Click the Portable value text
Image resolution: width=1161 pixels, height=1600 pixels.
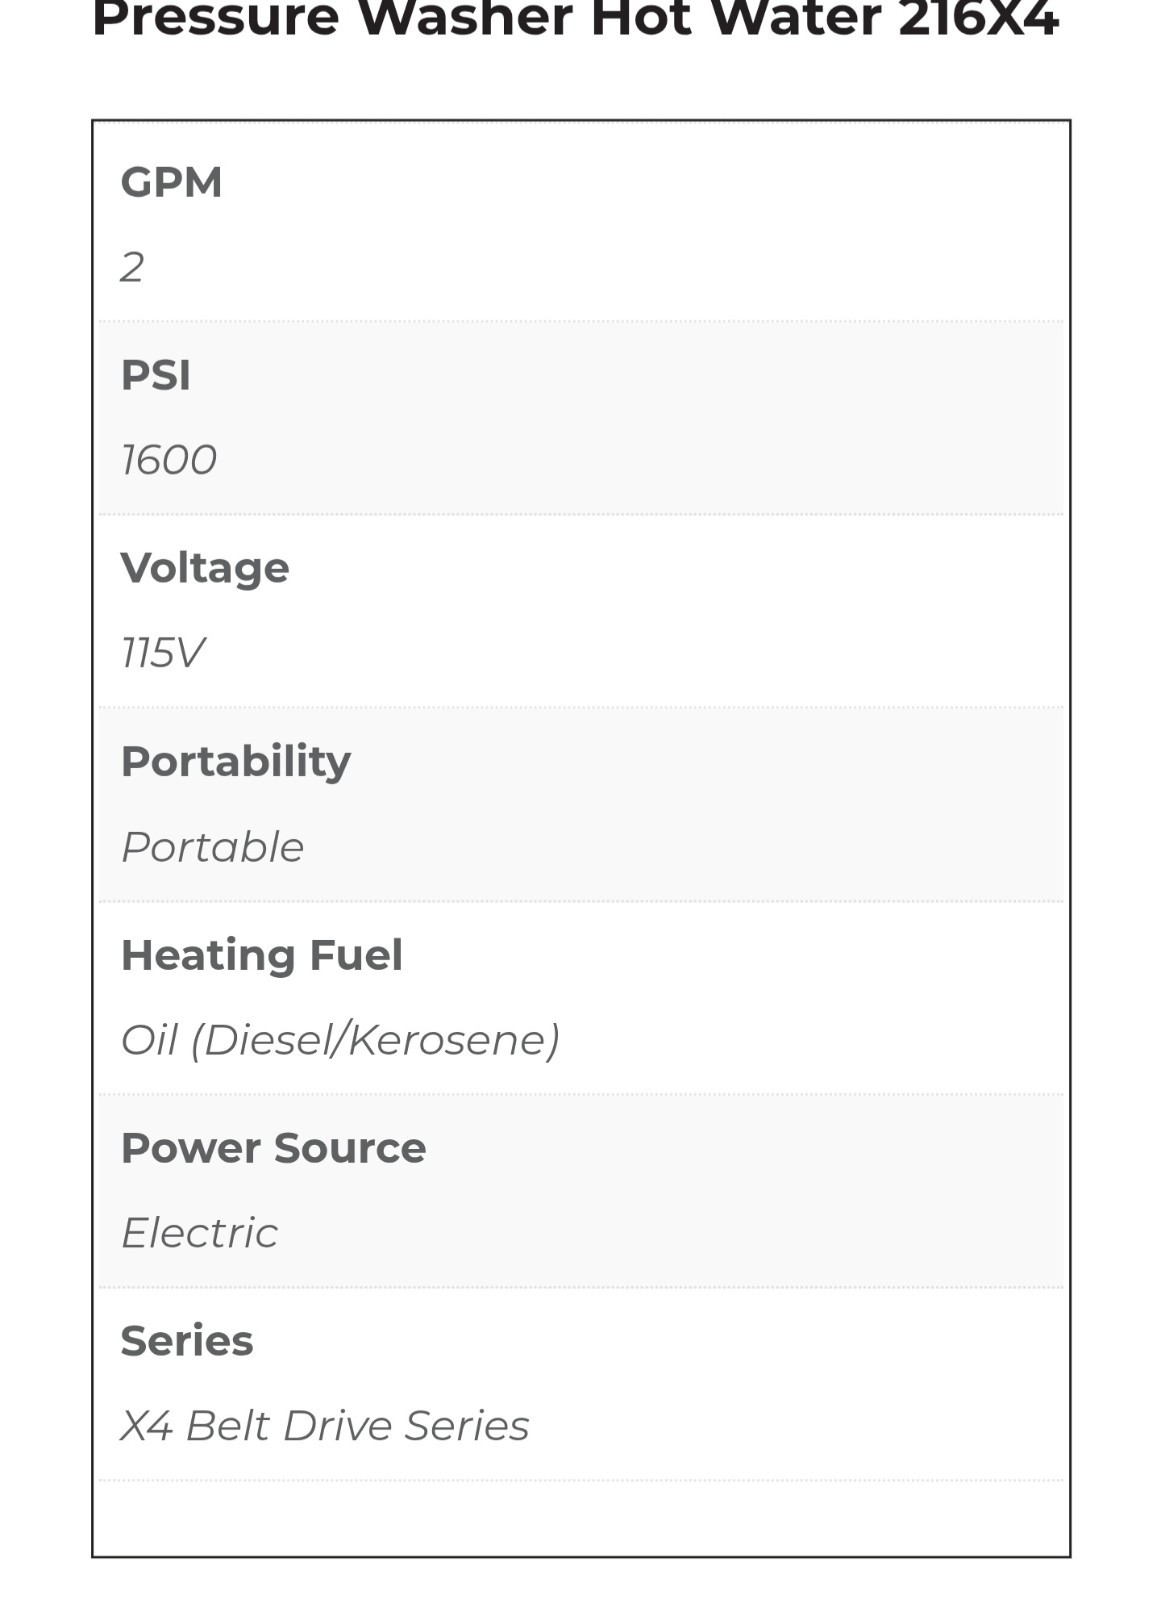[212, 847]
